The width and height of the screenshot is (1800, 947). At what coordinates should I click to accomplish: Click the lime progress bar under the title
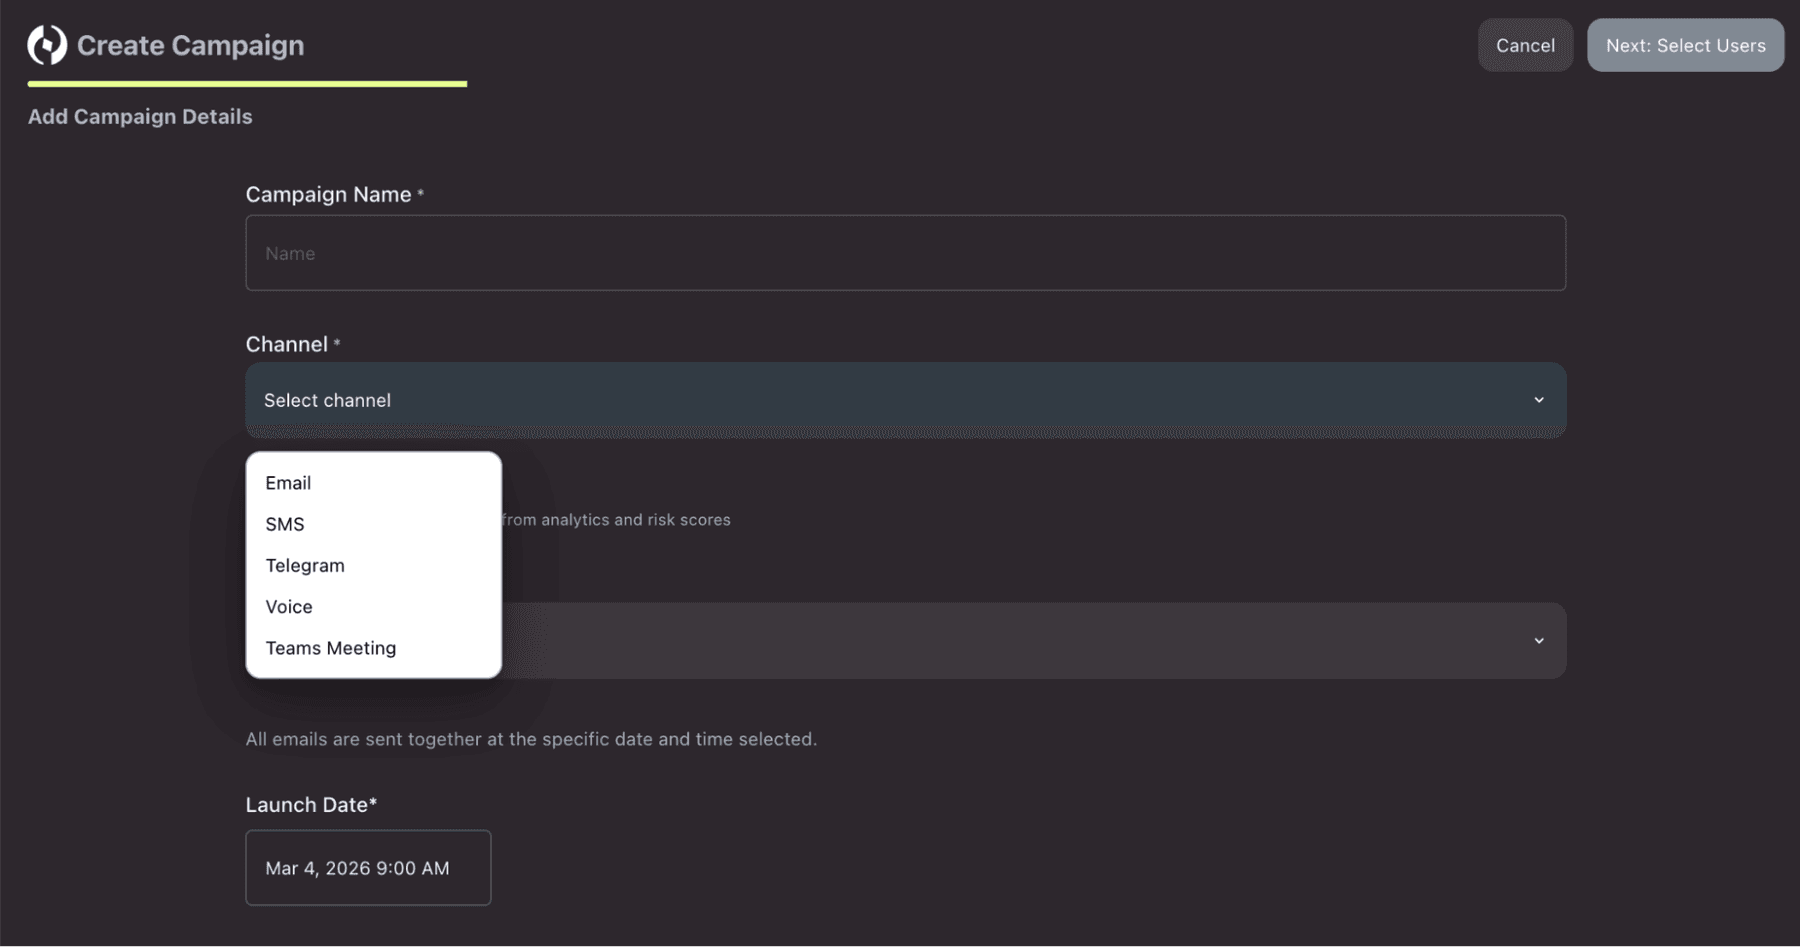tap(246, 84)
